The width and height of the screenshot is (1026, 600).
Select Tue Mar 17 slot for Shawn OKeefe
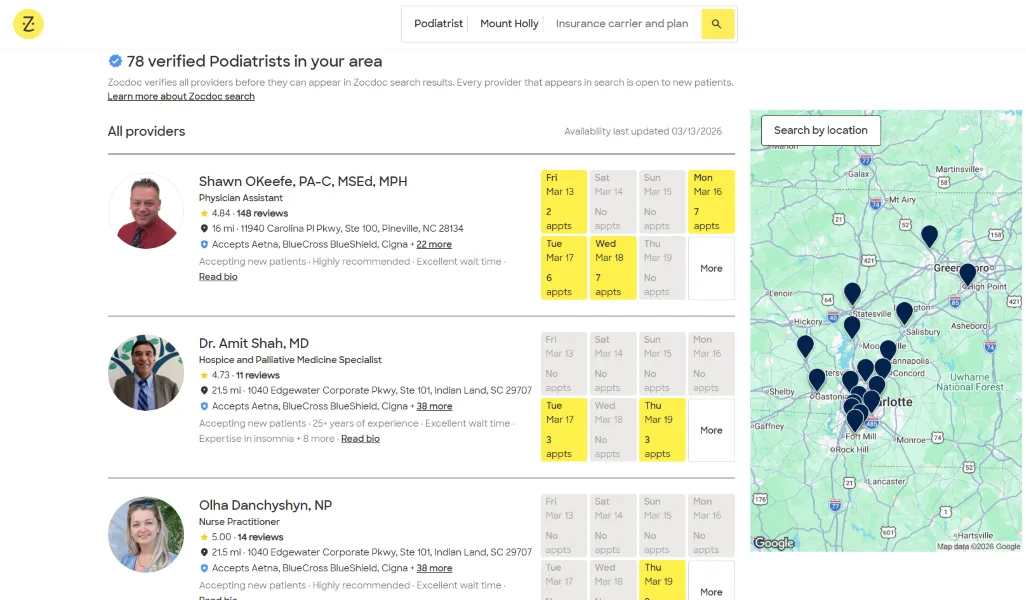[x=563, y=268]
